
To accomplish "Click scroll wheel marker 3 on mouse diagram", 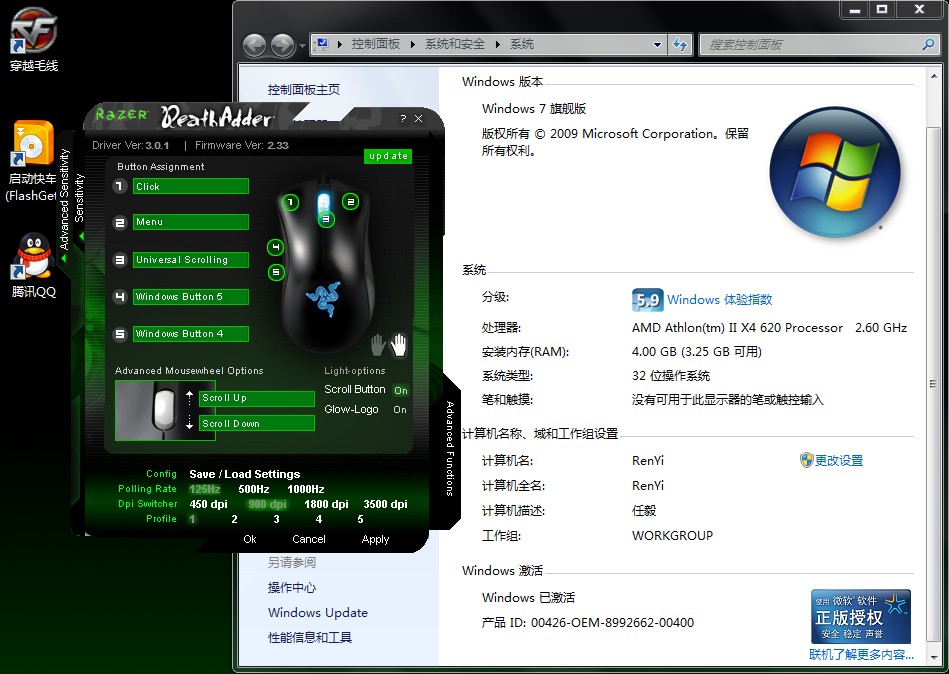I will click(326, 219).
